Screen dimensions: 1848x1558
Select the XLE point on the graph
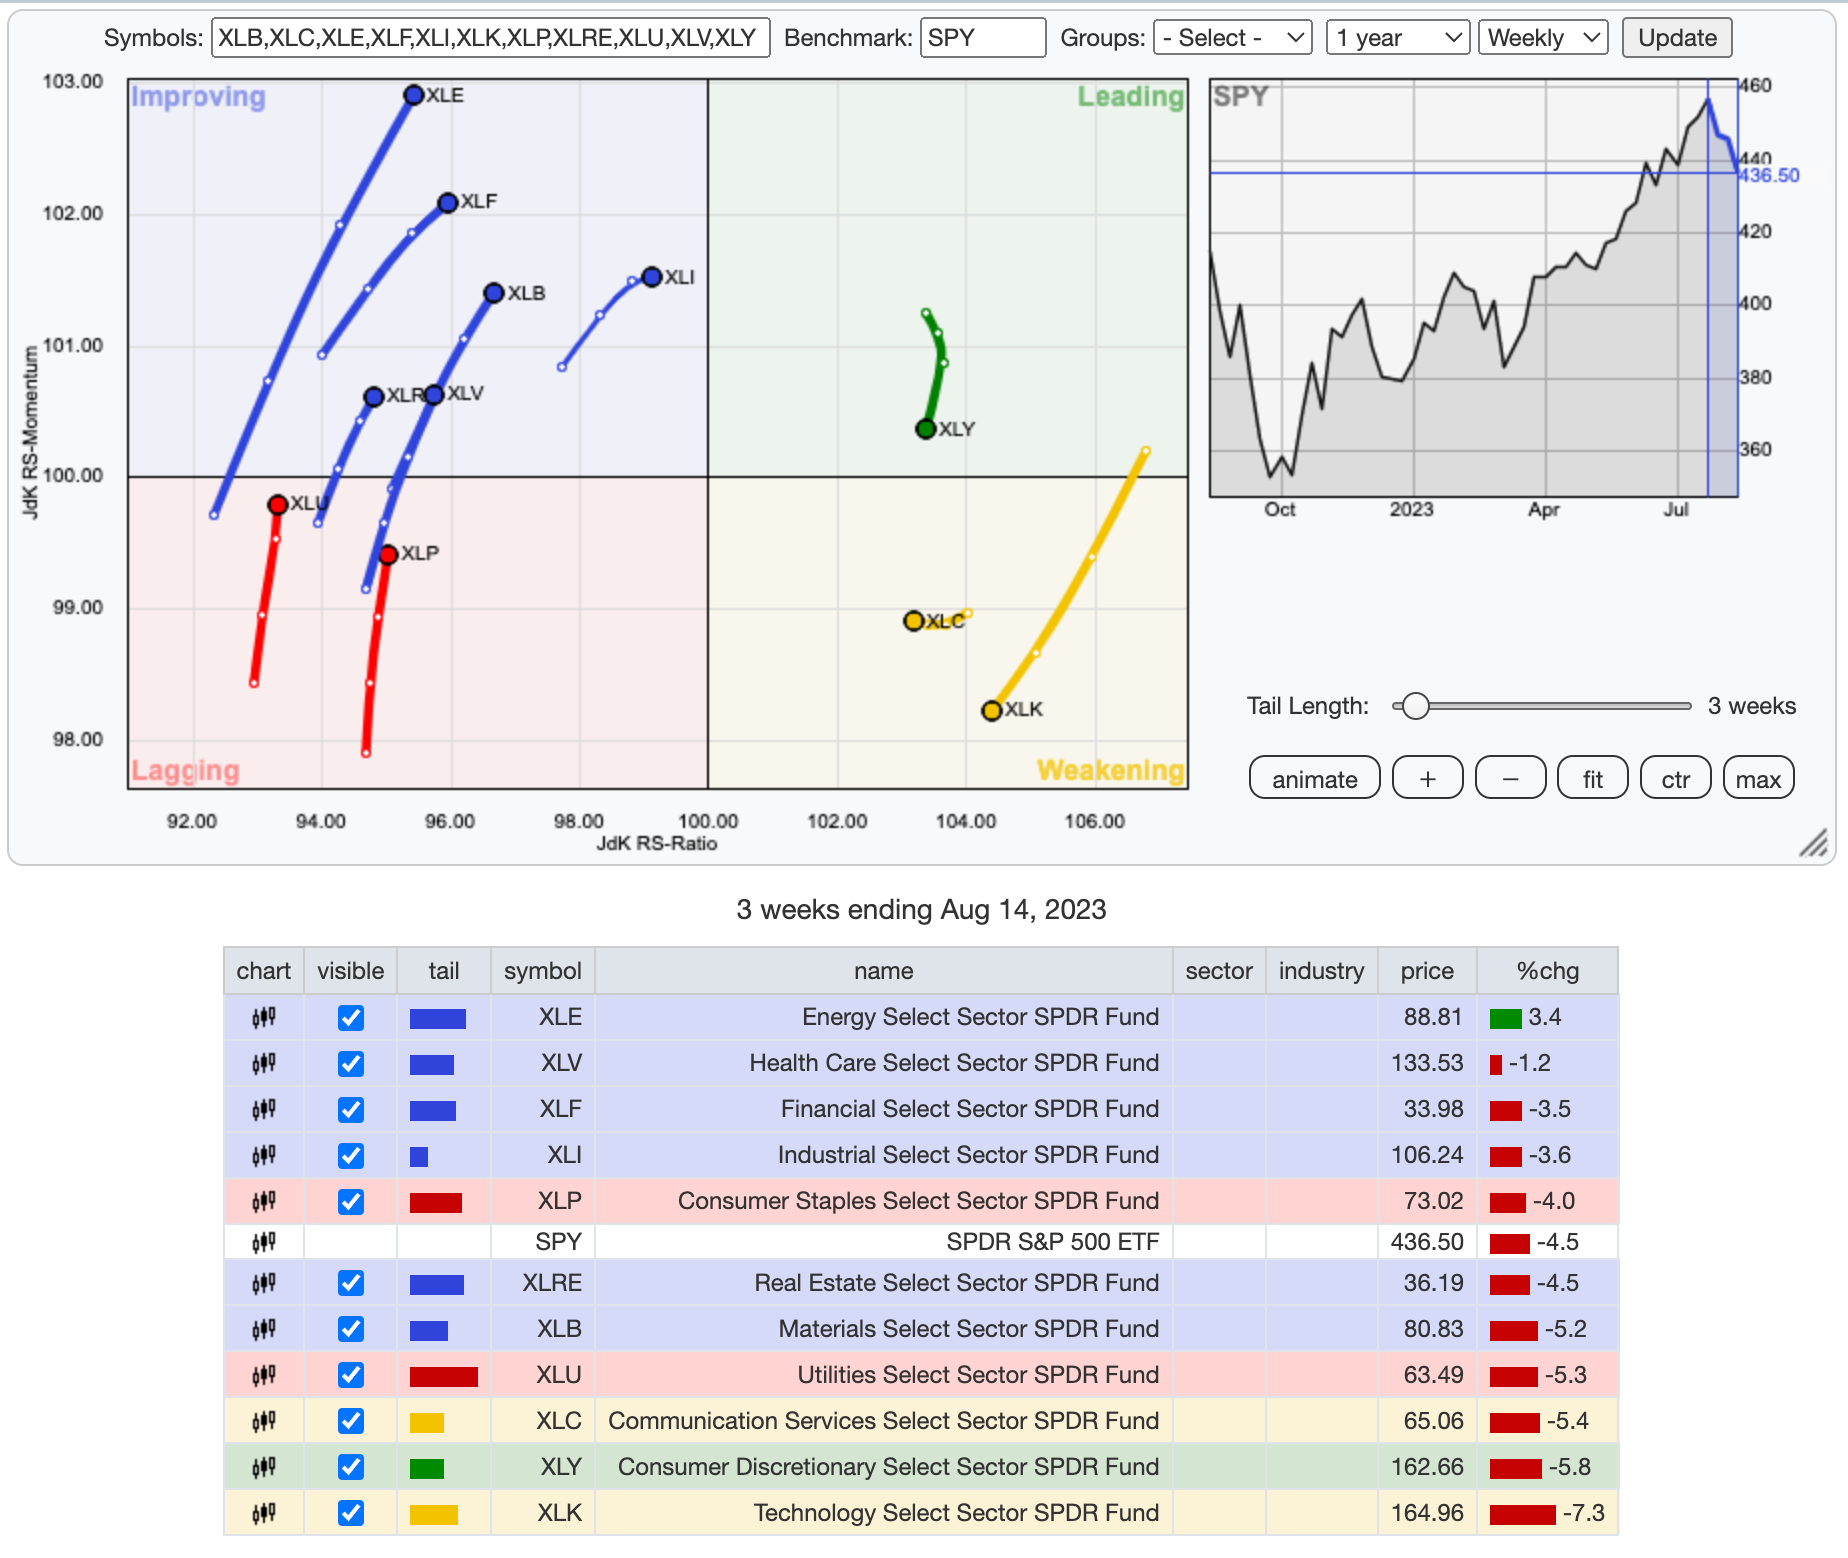(414, 95)
